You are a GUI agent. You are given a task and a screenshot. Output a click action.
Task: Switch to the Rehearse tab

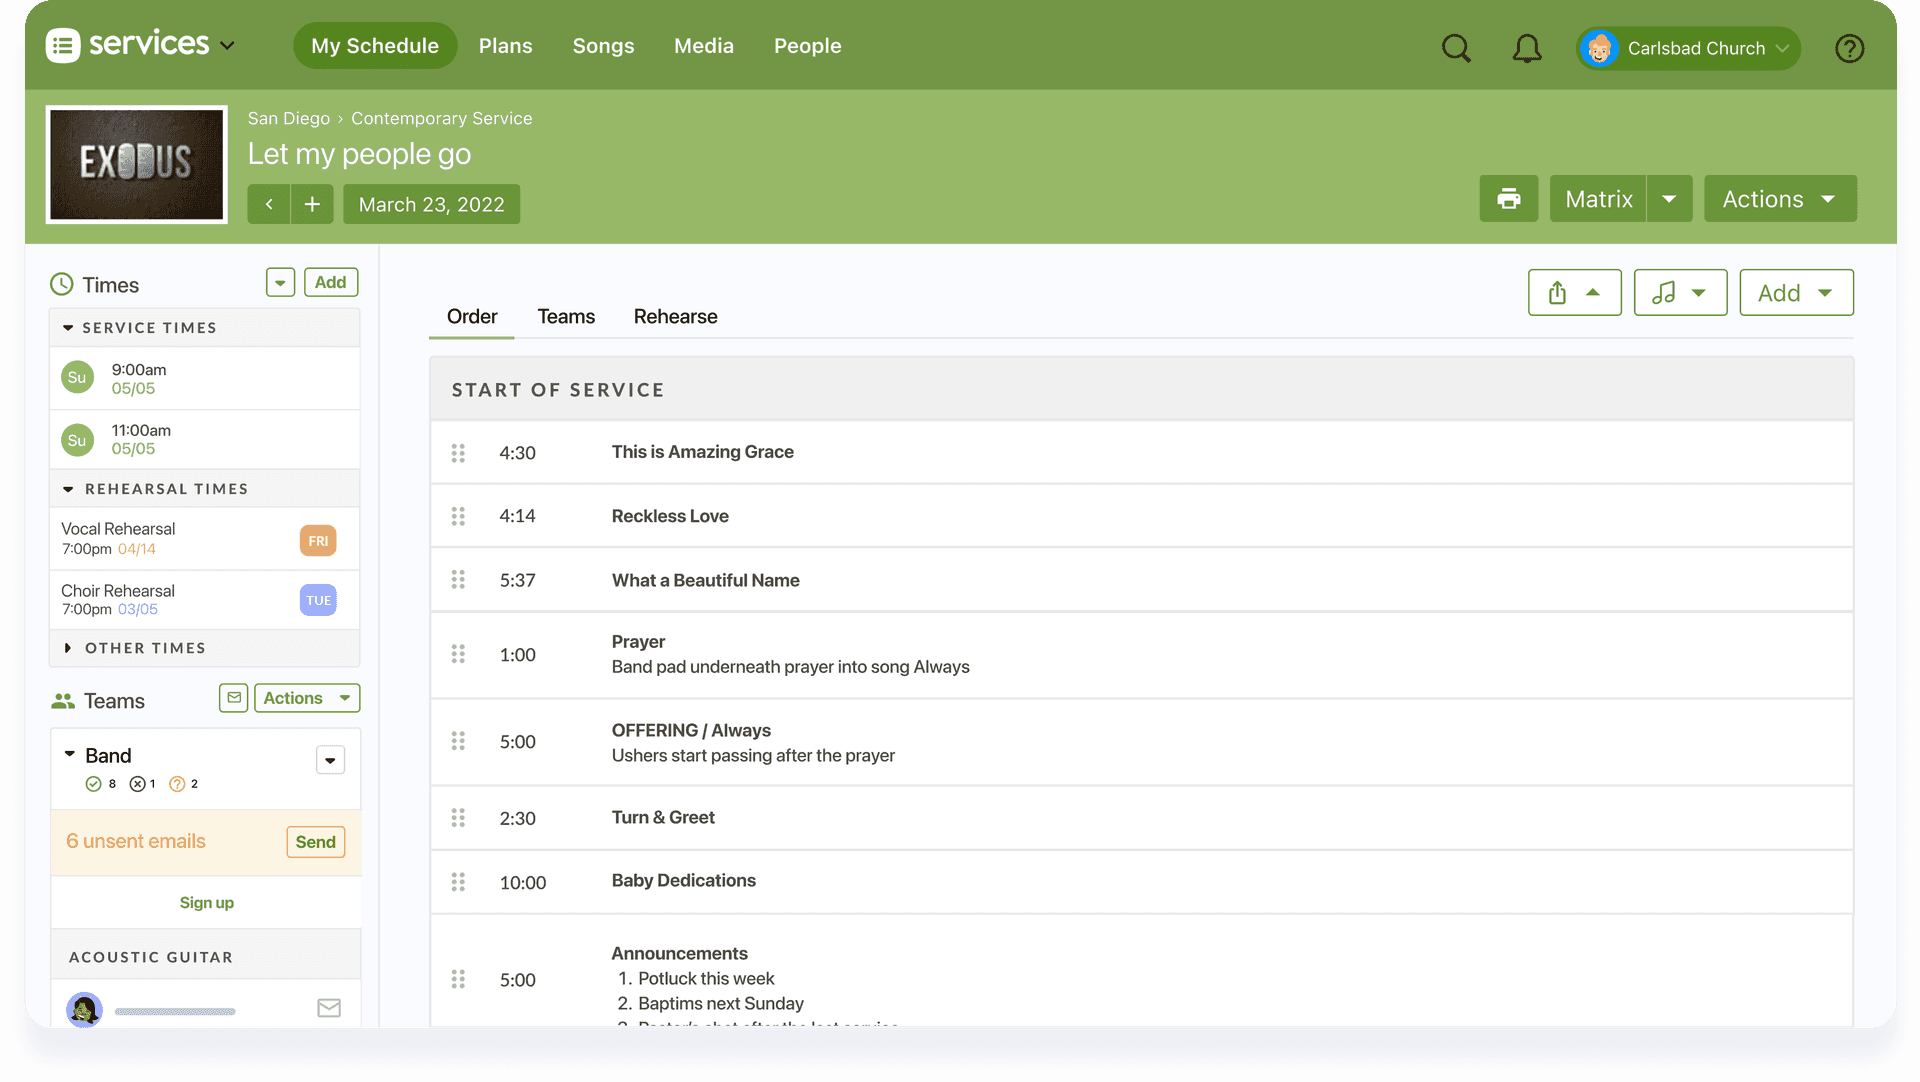(x=675, y=316)
